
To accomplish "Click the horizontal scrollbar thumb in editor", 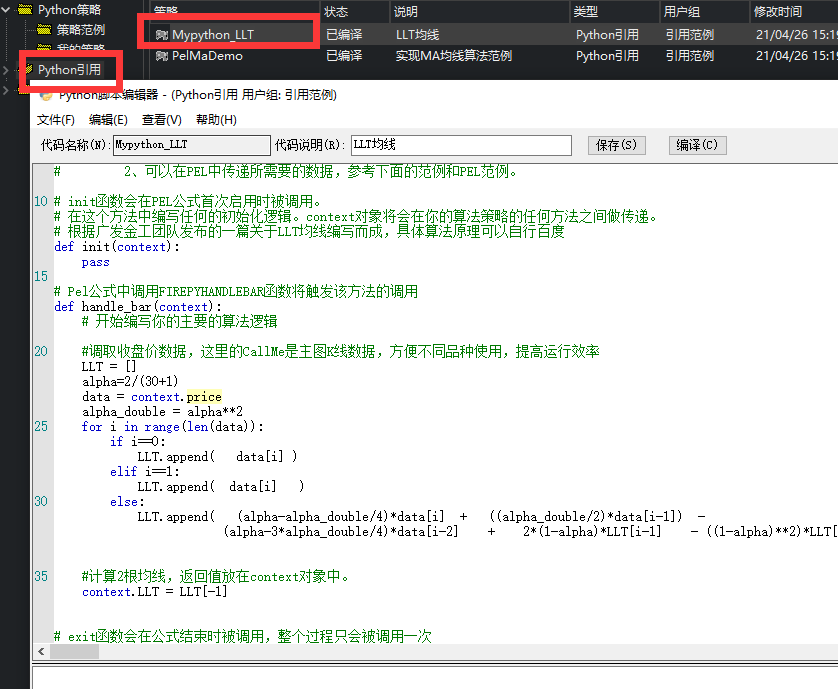I will 74,651.
